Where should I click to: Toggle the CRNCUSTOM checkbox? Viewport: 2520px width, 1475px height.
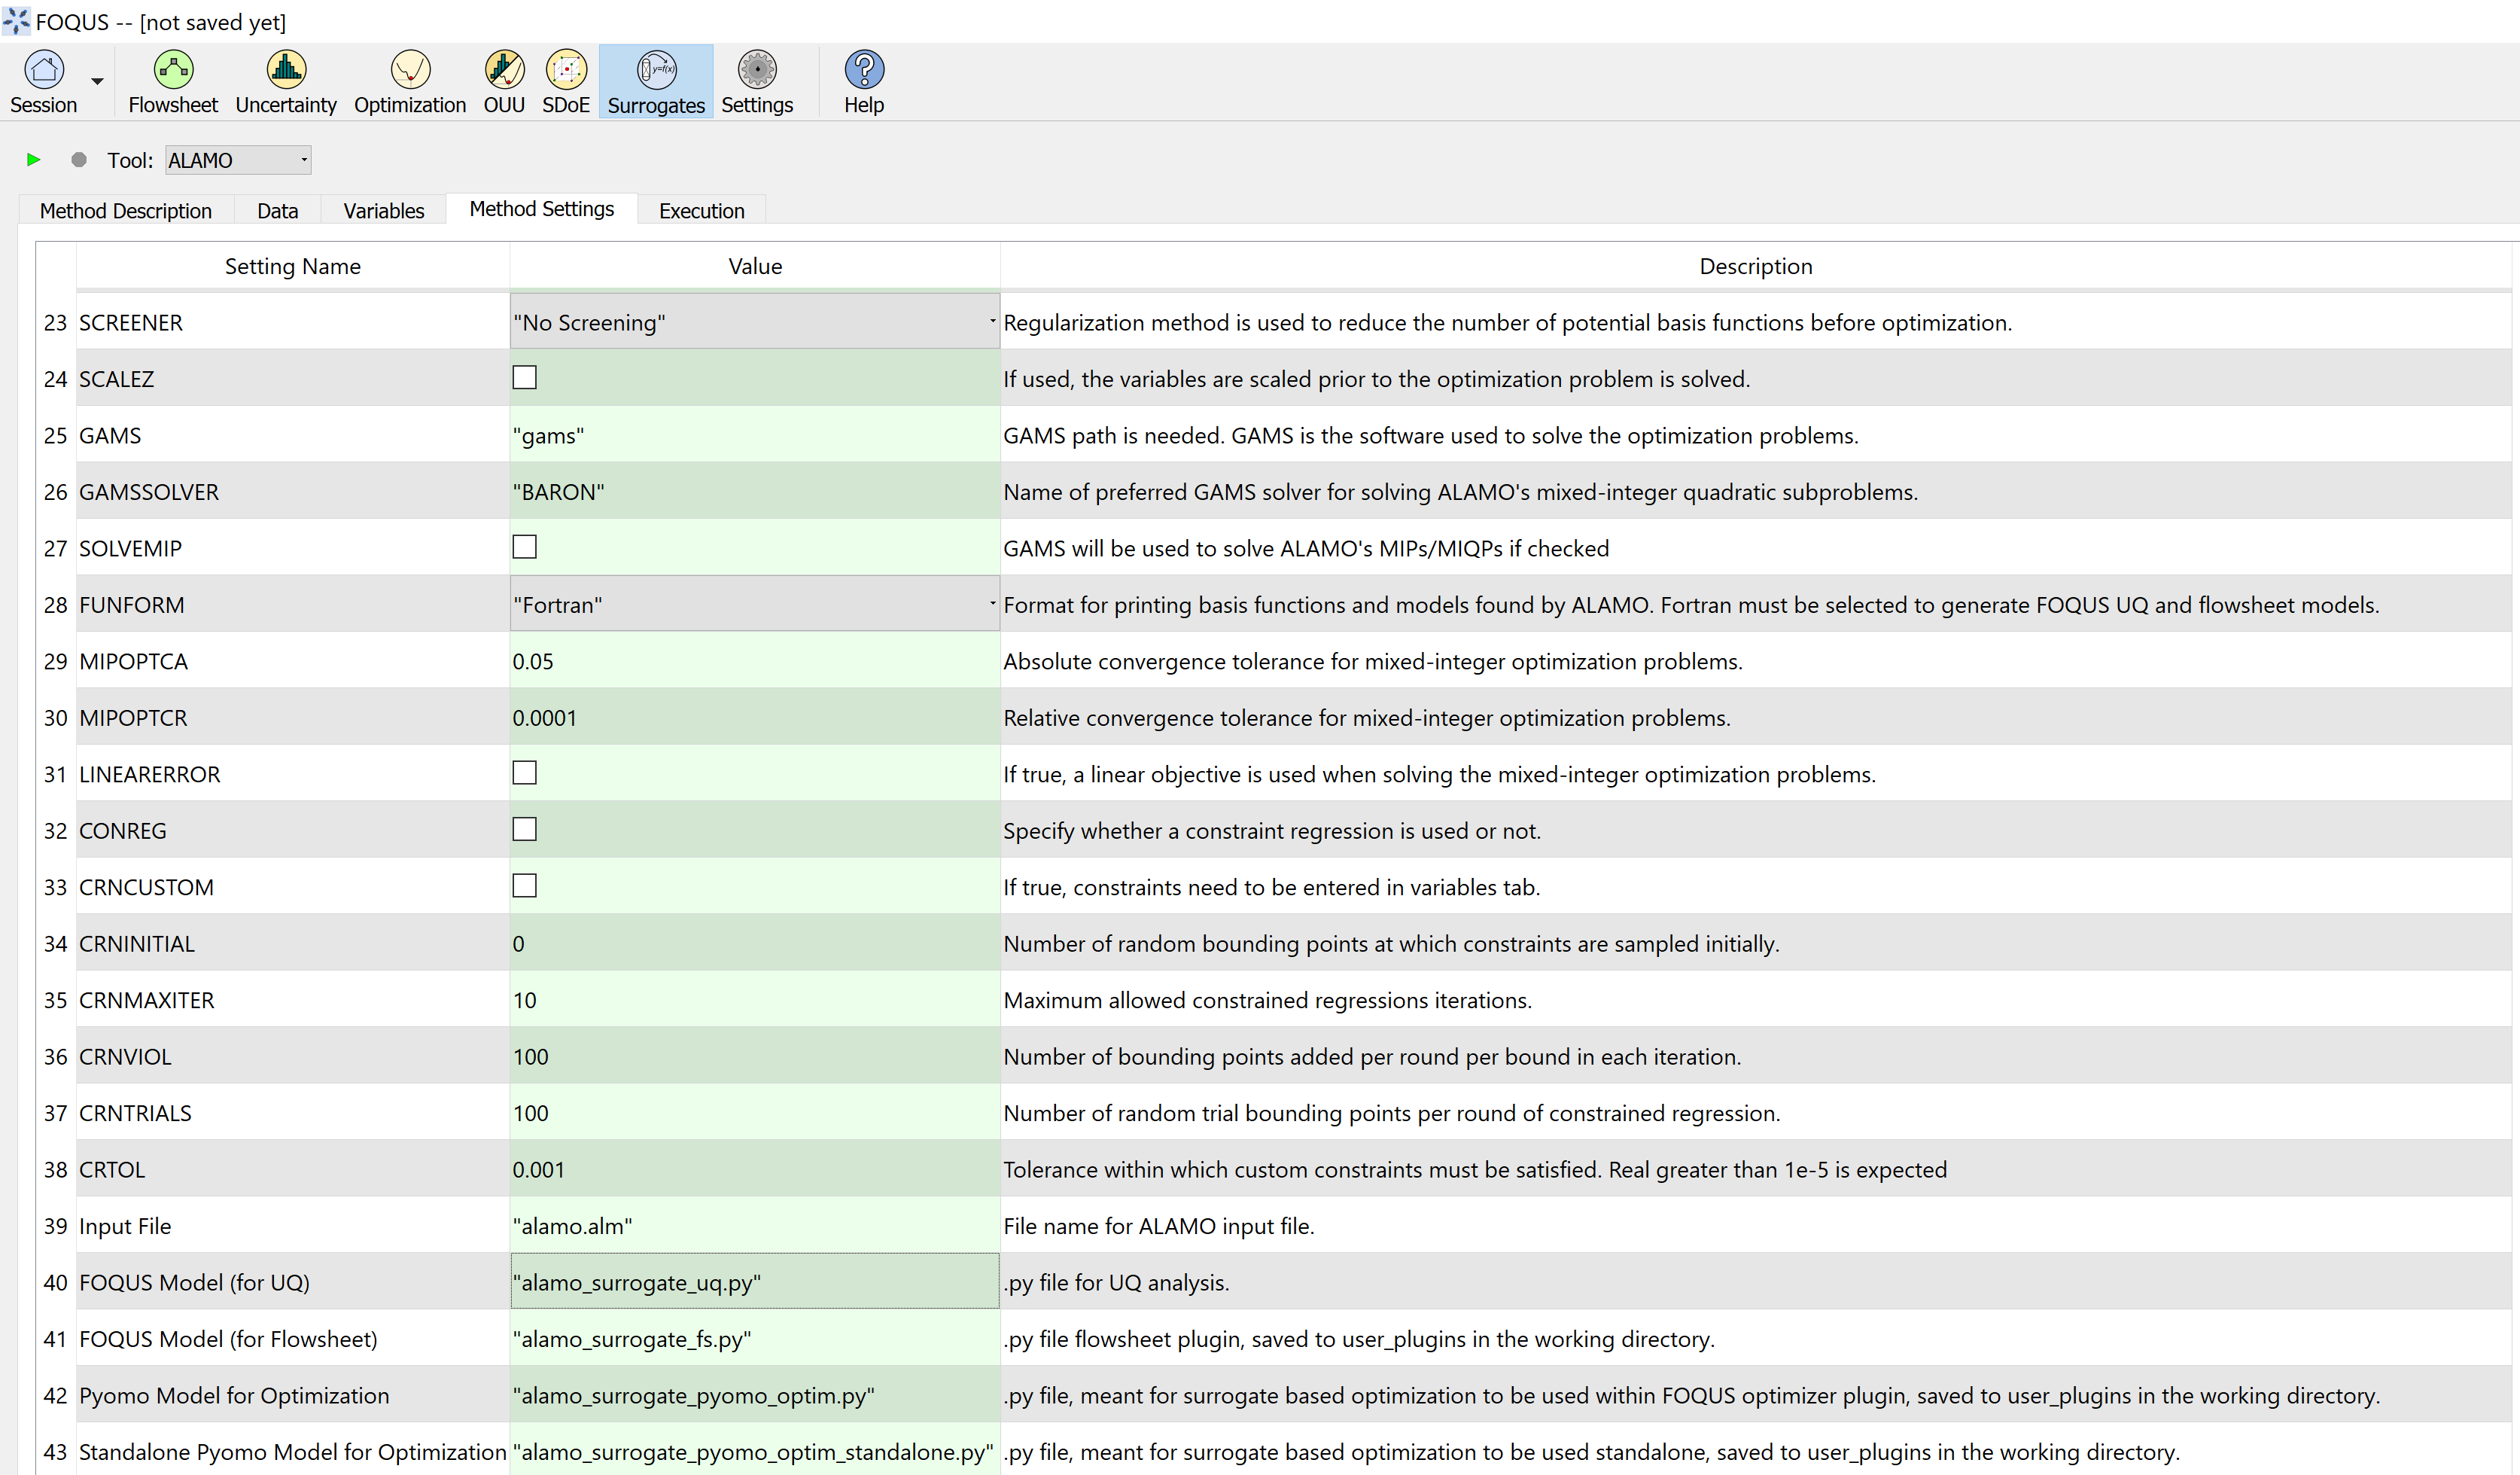click(524, 886)
